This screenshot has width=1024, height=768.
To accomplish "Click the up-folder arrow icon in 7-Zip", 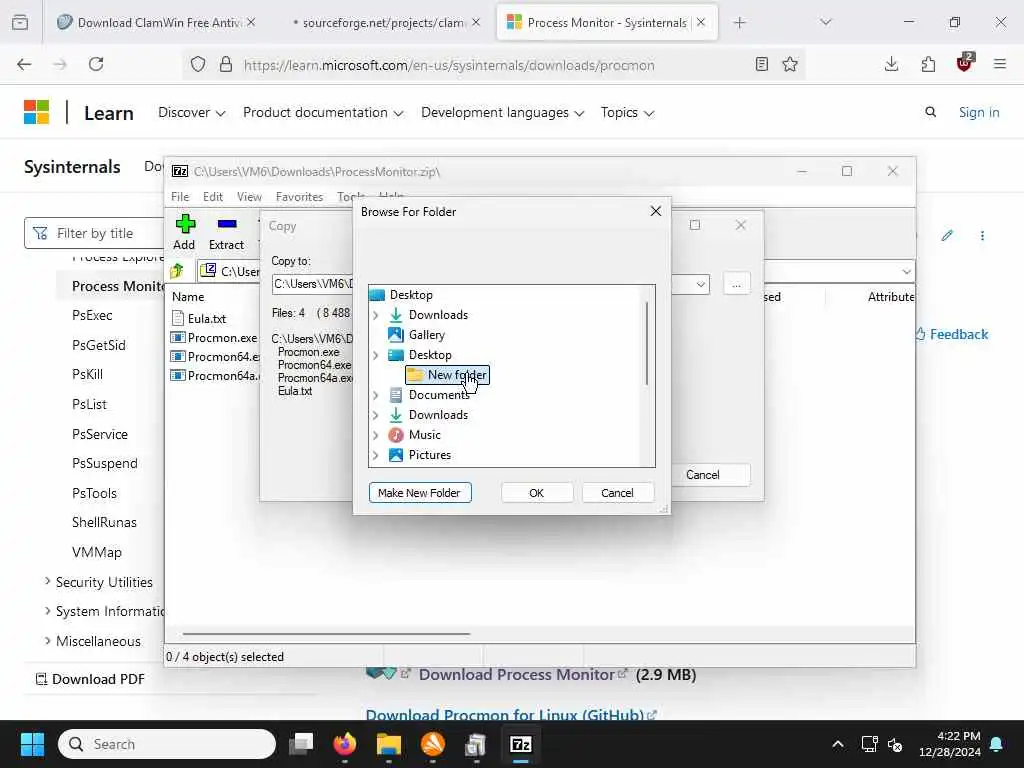I will 176,270.
